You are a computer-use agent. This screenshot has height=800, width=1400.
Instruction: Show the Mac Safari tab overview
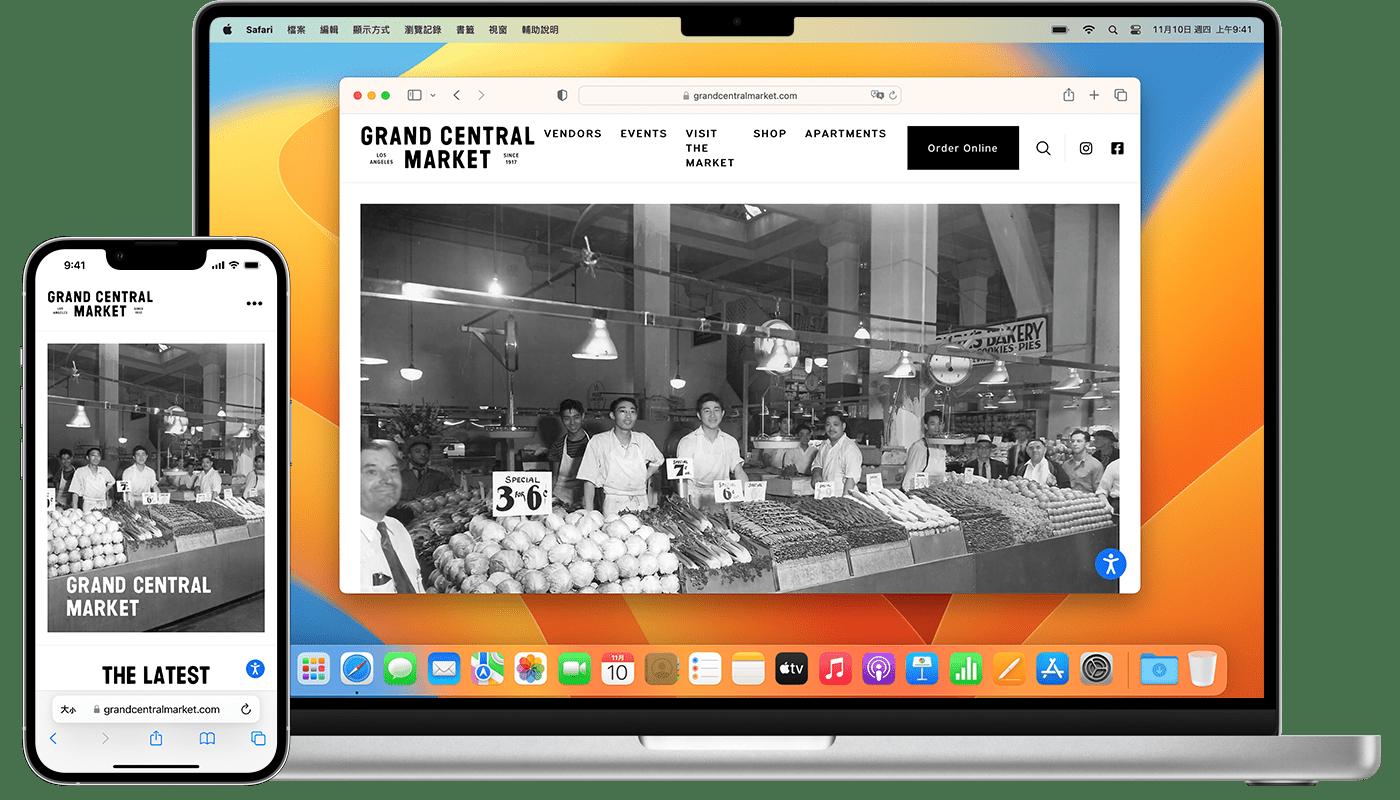point(1120,95)
